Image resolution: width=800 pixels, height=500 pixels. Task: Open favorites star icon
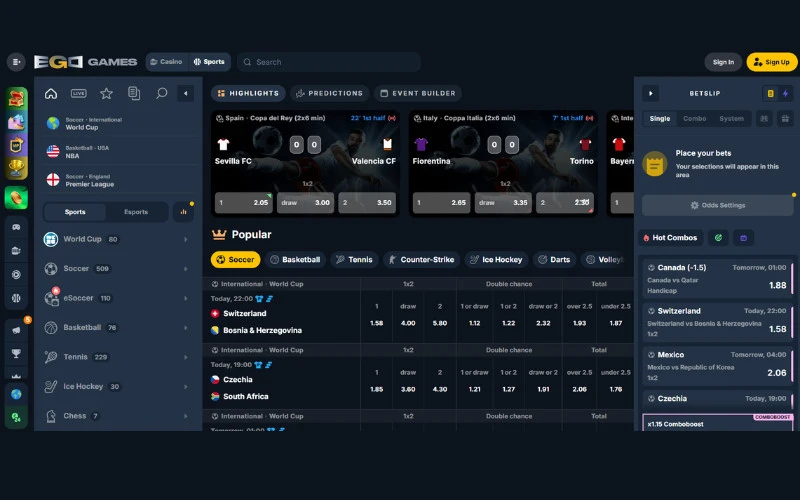click(106, 93)
